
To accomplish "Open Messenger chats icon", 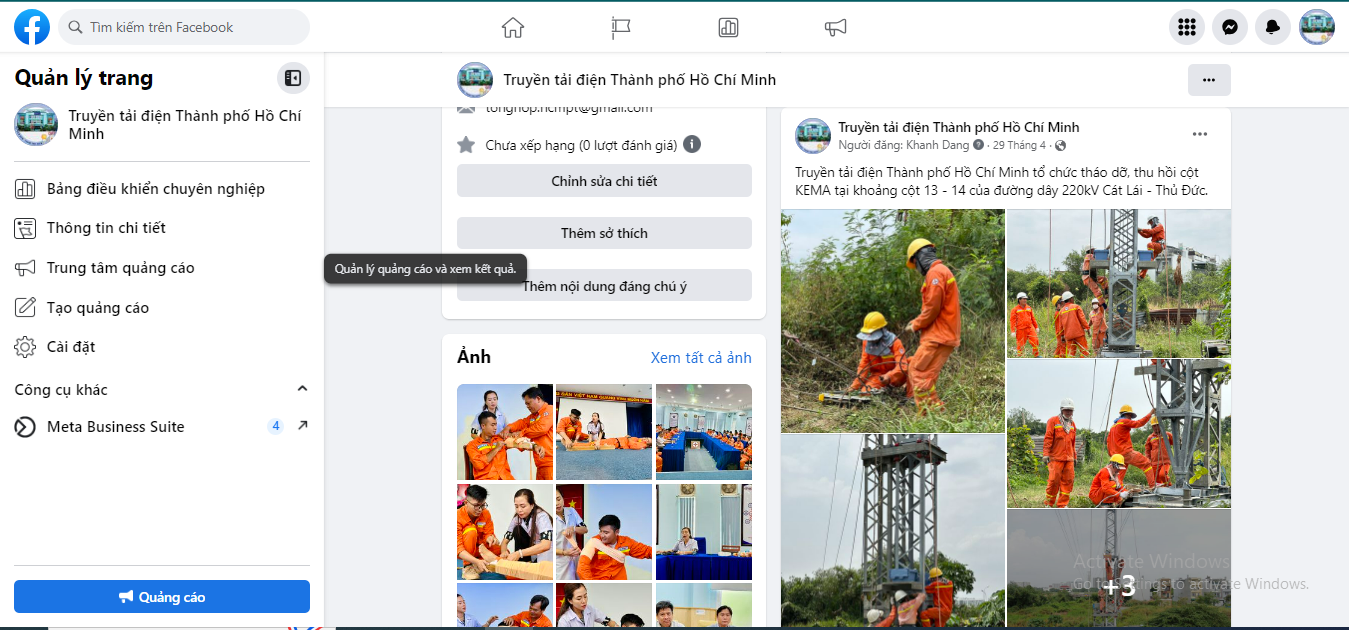I will [1230, 27].
